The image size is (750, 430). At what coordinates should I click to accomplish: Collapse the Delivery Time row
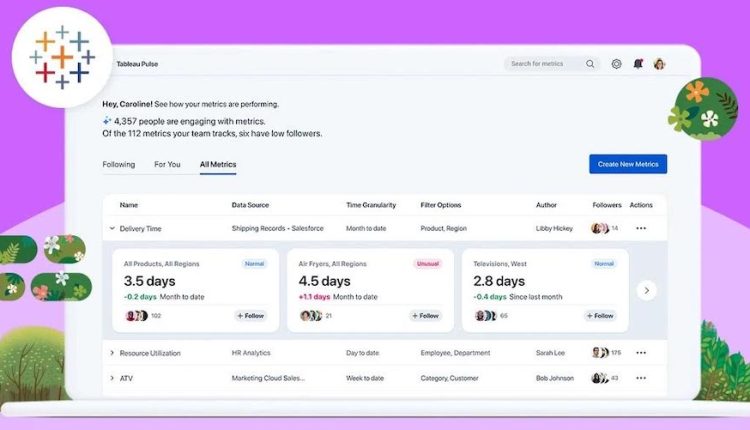[x=112, y=228]
